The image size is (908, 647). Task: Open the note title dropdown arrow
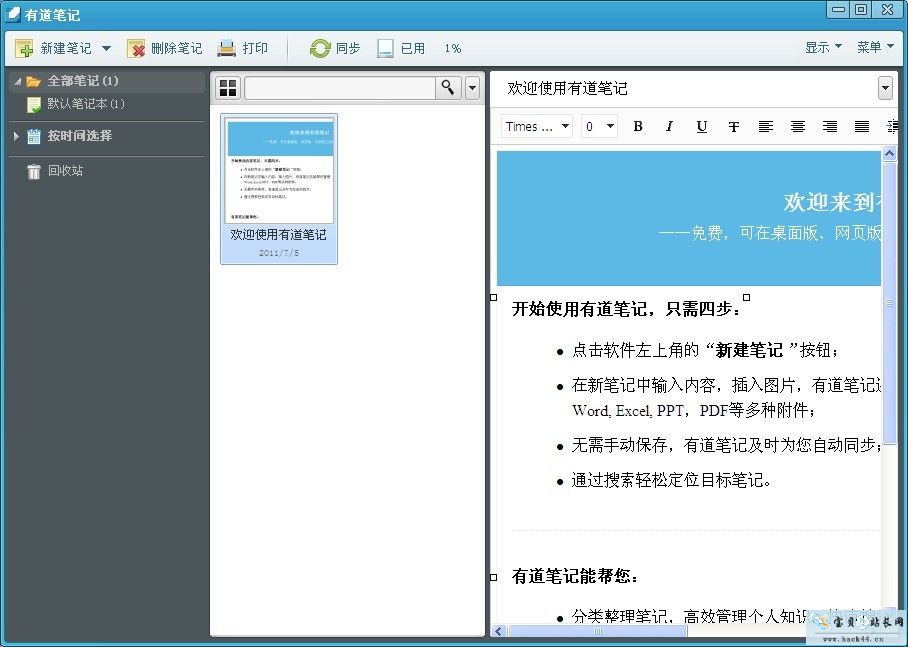885,88
